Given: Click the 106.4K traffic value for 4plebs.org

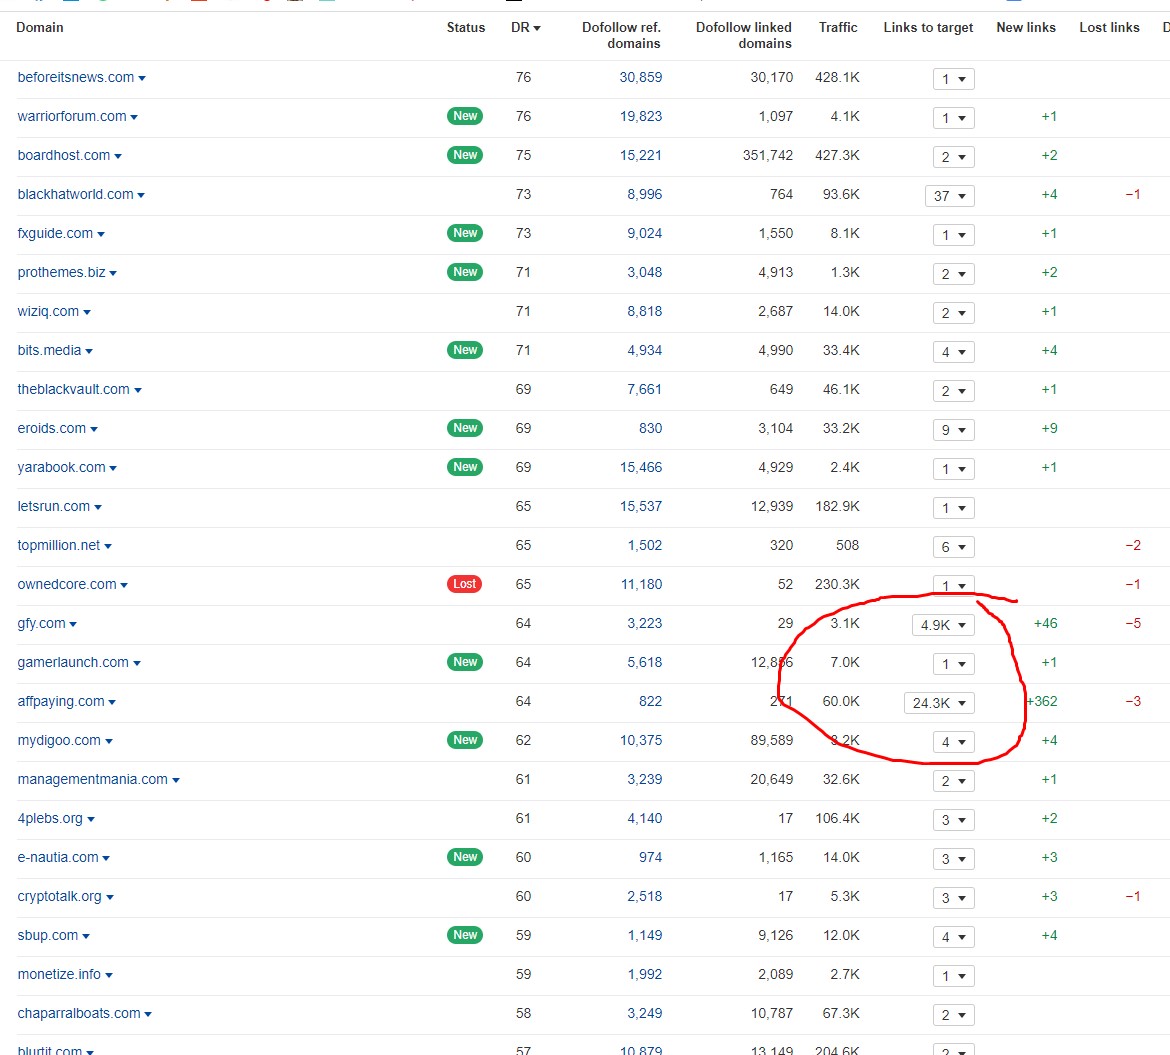Looking at the screenshot, I should [x=837, y=818].
